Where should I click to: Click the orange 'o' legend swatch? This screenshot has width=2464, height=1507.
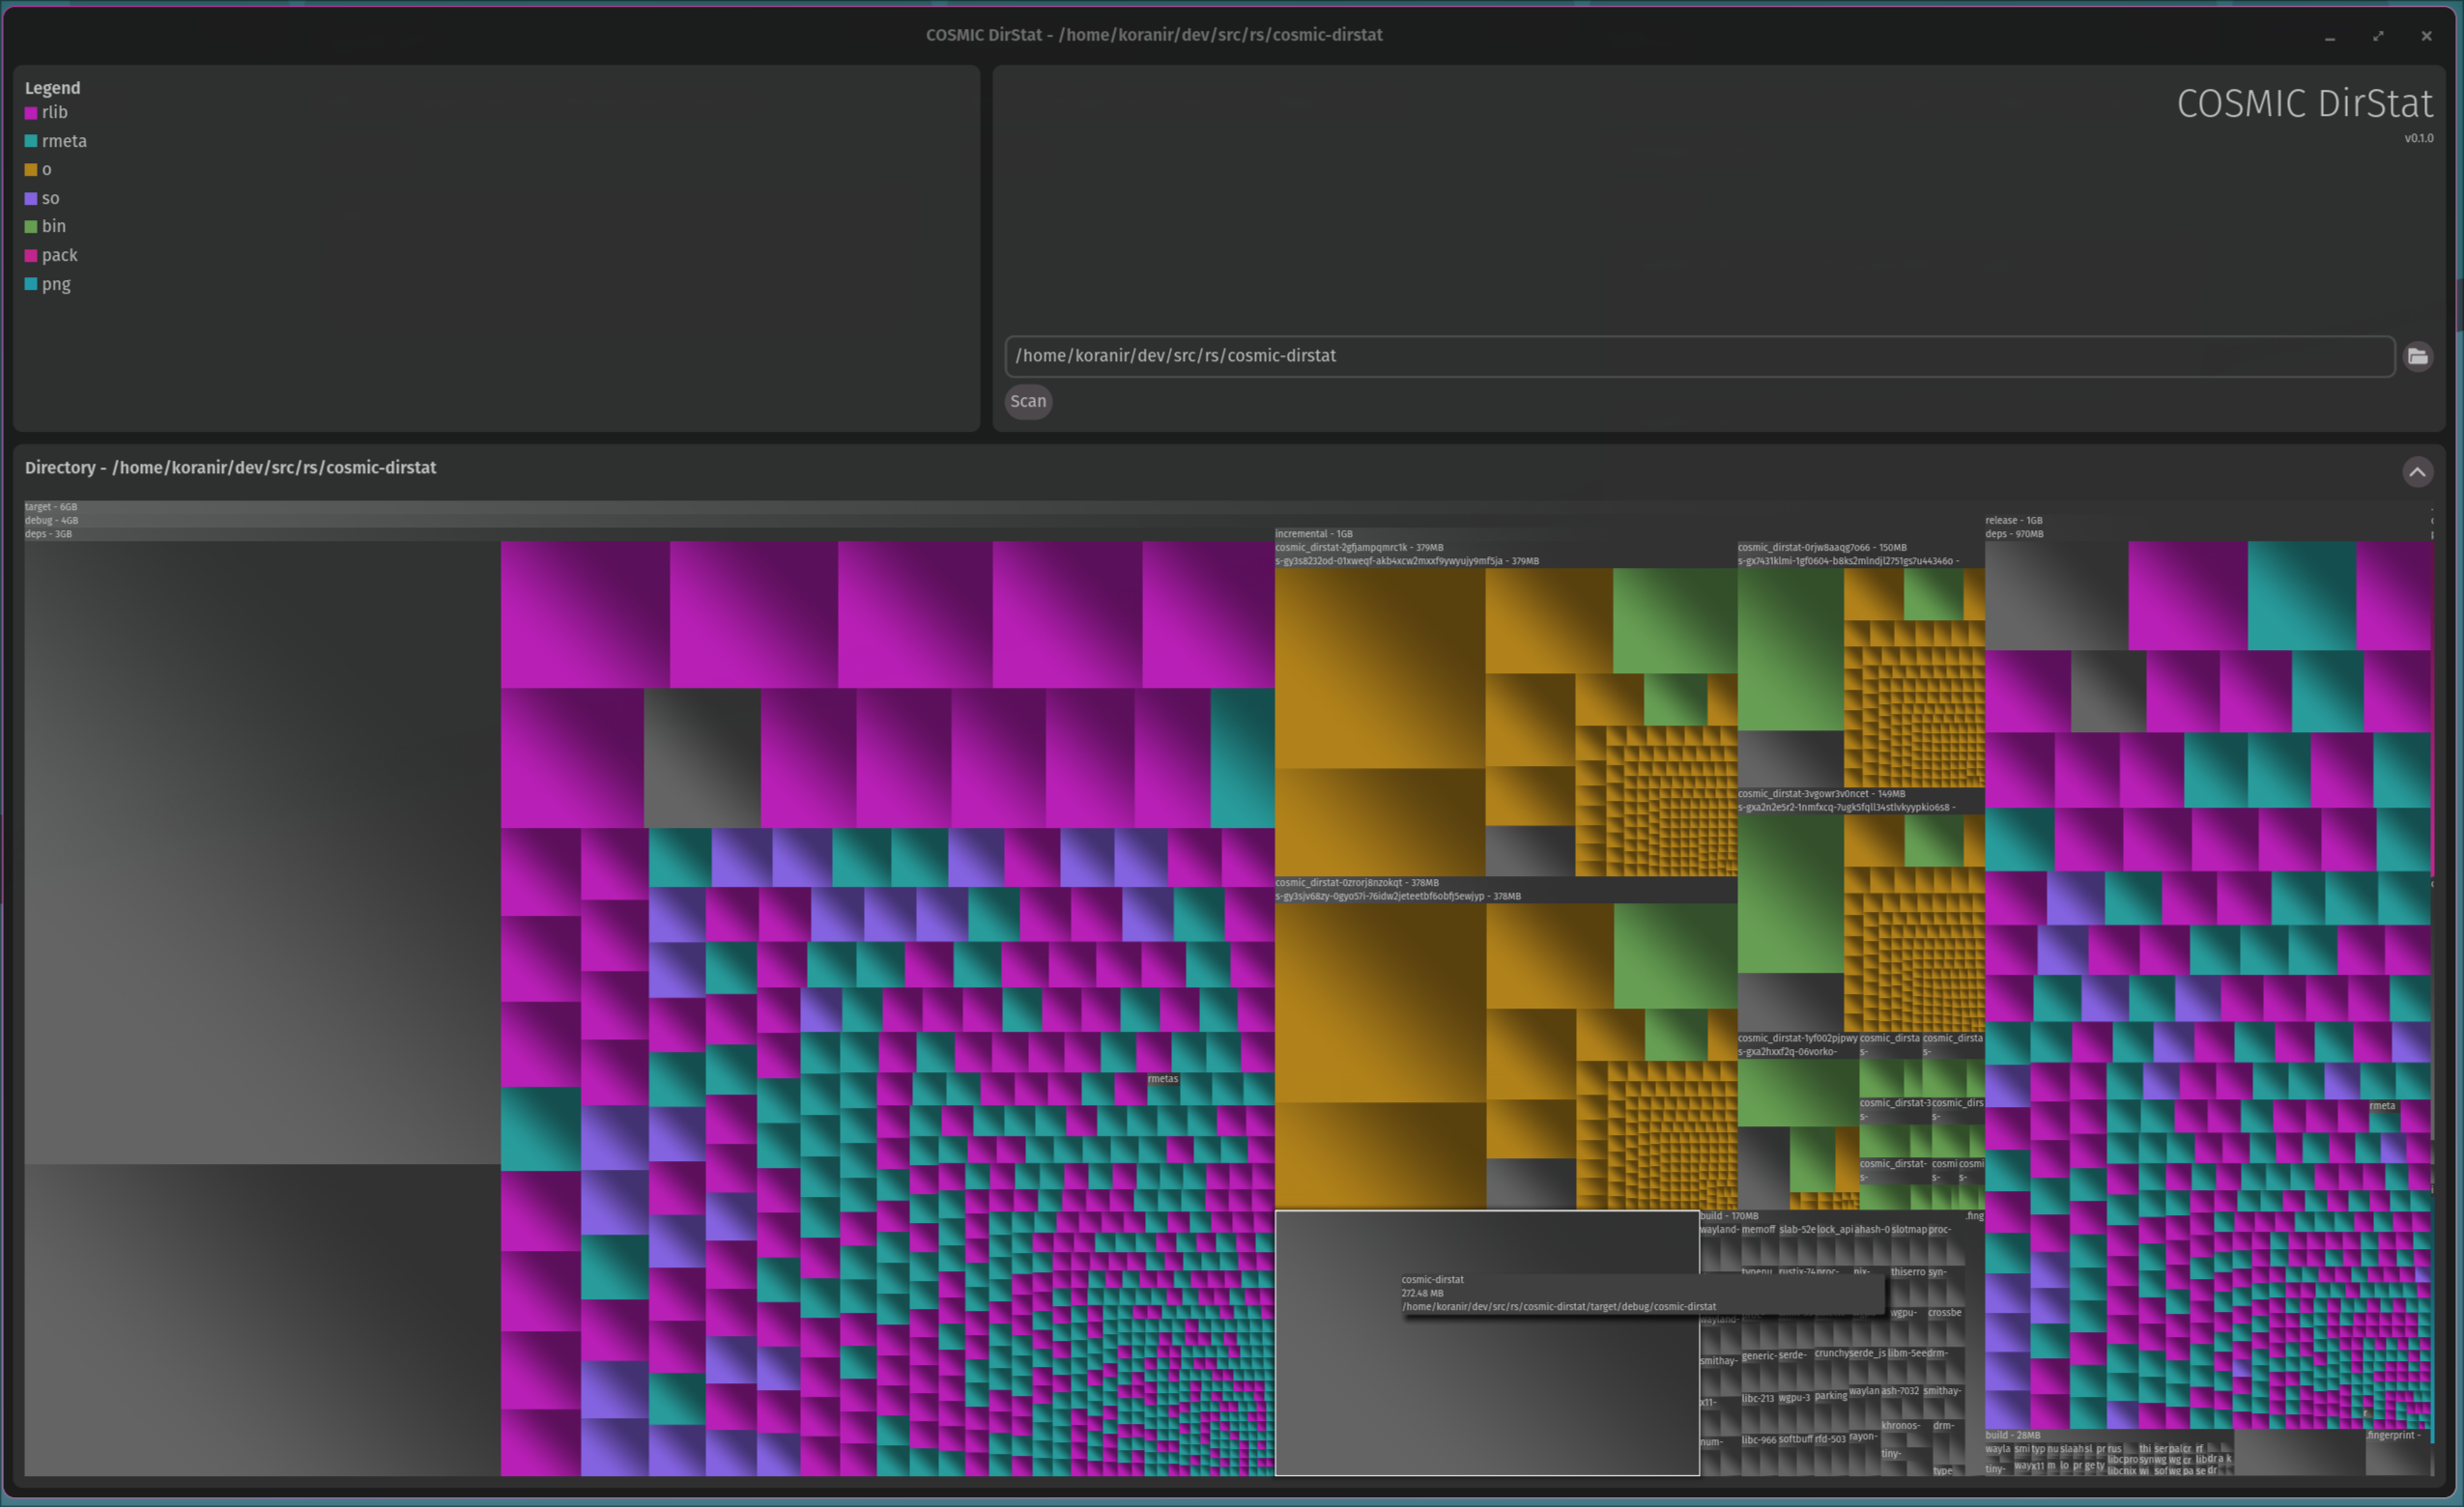click(x=31, y=170)
